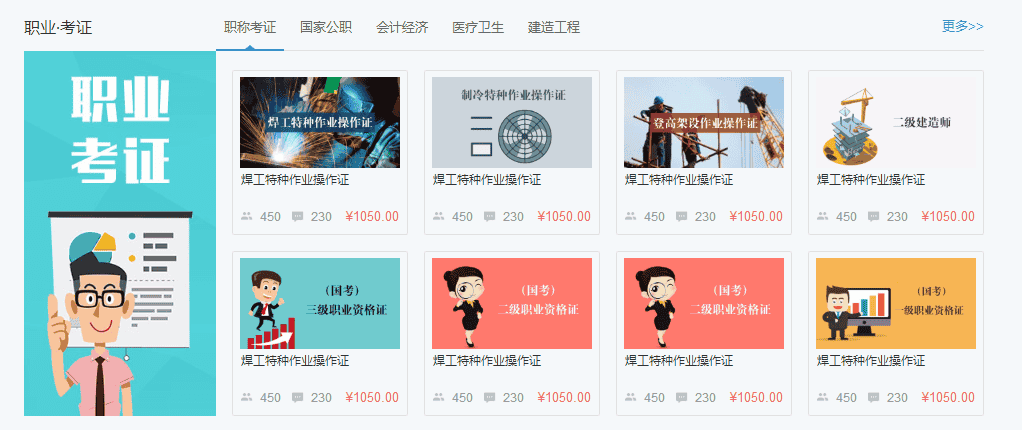Click the students icon on the first 二级职业资格证 card
This screenshot has width=1022, height=430.
(x=439, y=397)
